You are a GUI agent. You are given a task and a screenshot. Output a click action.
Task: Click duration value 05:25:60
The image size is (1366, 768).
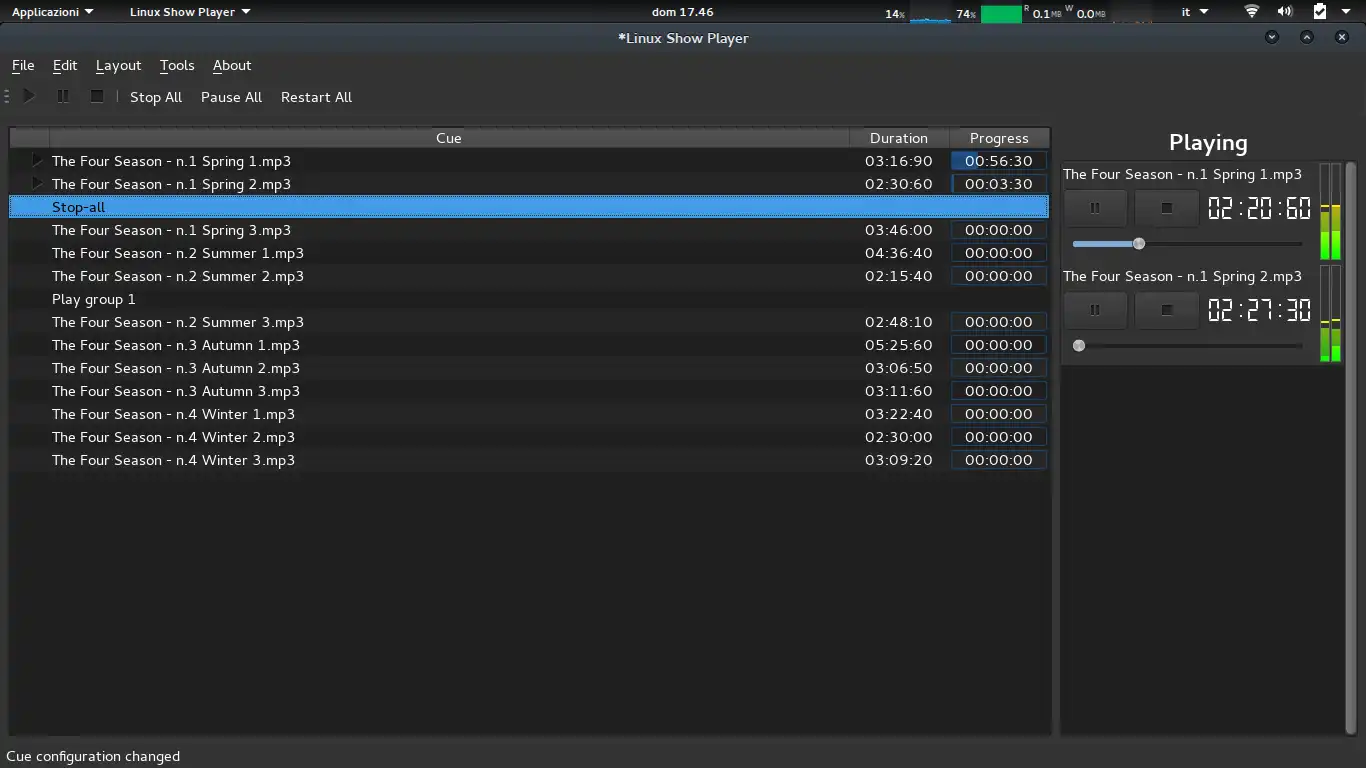[899, 345]
